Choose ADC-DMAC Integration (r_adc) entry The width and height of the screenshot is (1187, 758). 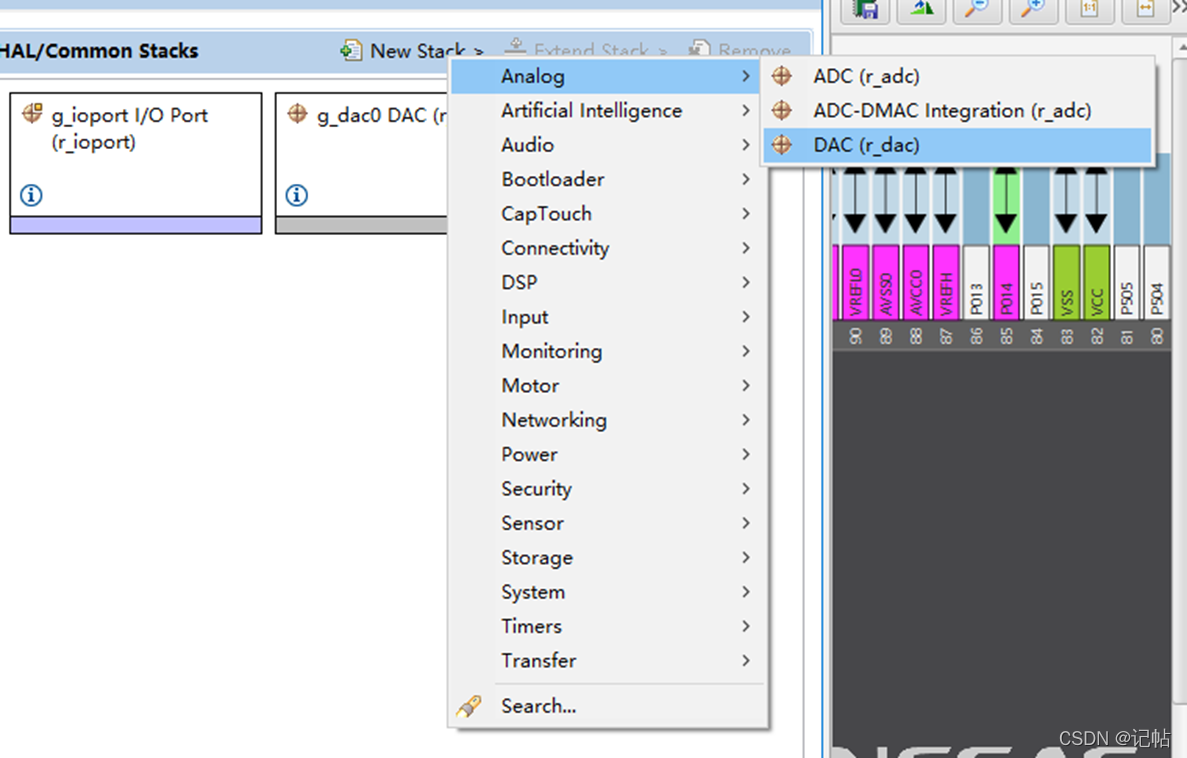[x=958, y=111]
